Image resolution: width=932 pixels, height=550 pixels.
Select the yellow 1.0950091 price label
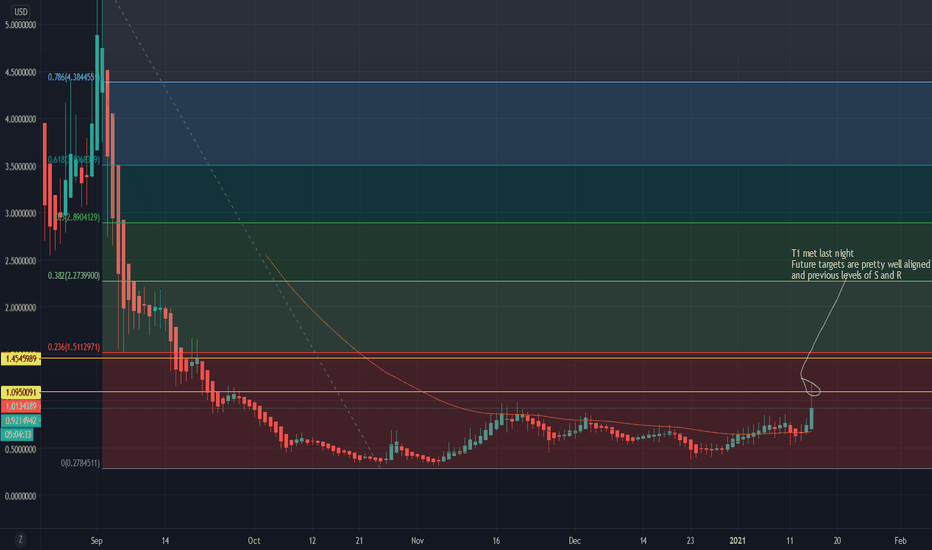21,392
